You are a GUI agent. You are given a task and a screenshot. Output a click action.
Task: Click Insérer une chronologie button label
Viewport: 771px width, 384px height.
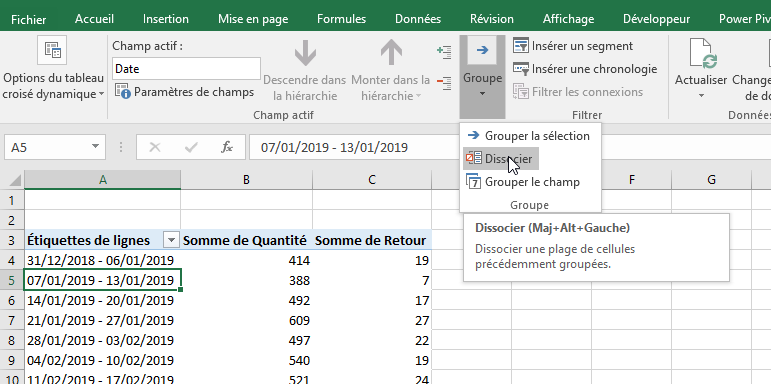[594, 69]
